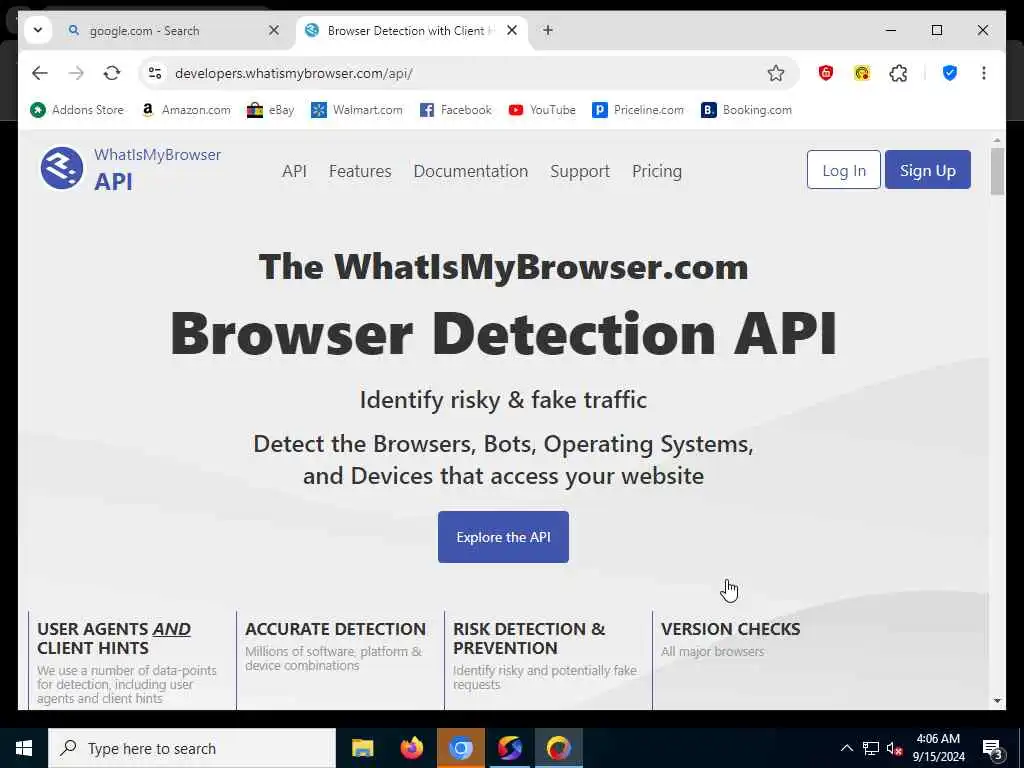Click the Sign Up button
This screenshot has width=1024, height=768.
pos(927,170)
